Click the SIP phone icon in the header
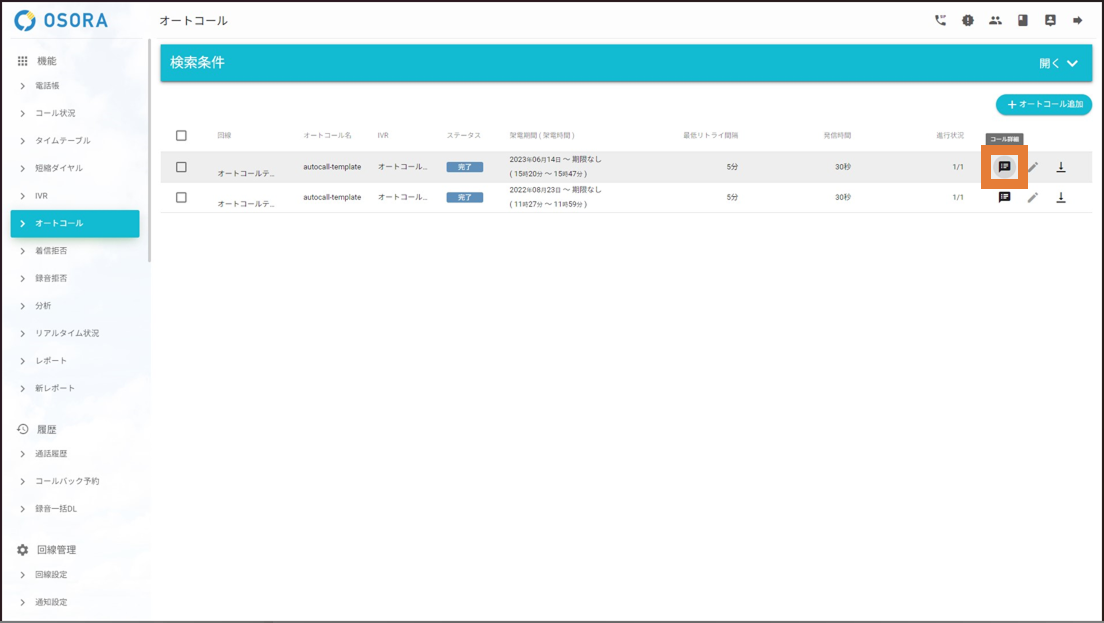Image resolution: width=1104 pixels, height=623 pixels. [940, 20]
